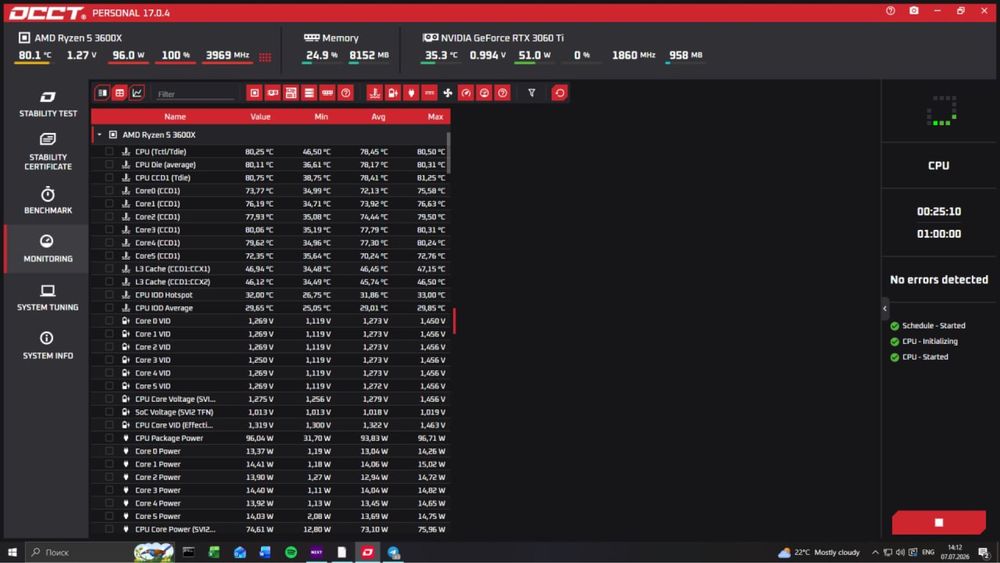Select the CPU Core Power (SVI2... row

pyautogui.click(x=271, y=529)
